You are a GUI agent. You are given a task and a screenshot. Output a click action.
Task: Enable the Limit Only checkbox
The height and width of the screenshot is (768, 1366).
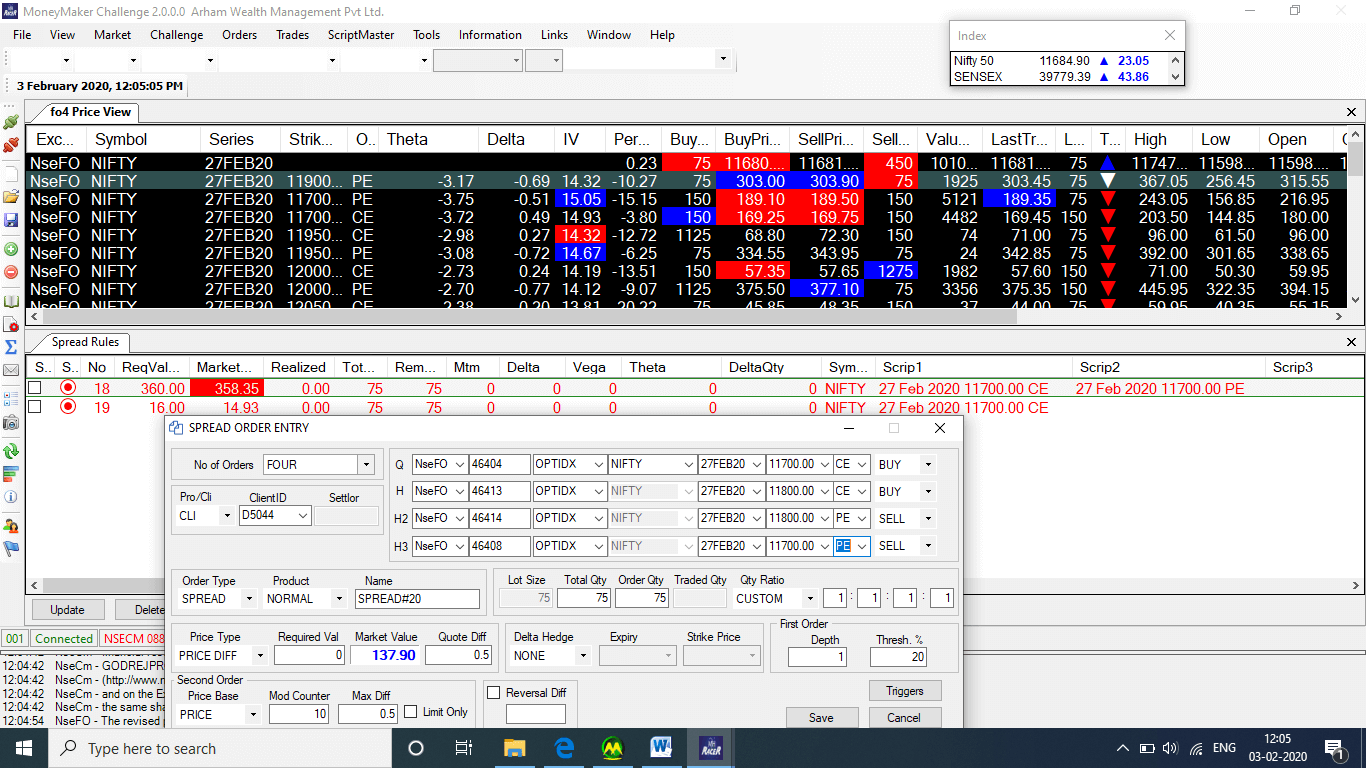(410, 712)
